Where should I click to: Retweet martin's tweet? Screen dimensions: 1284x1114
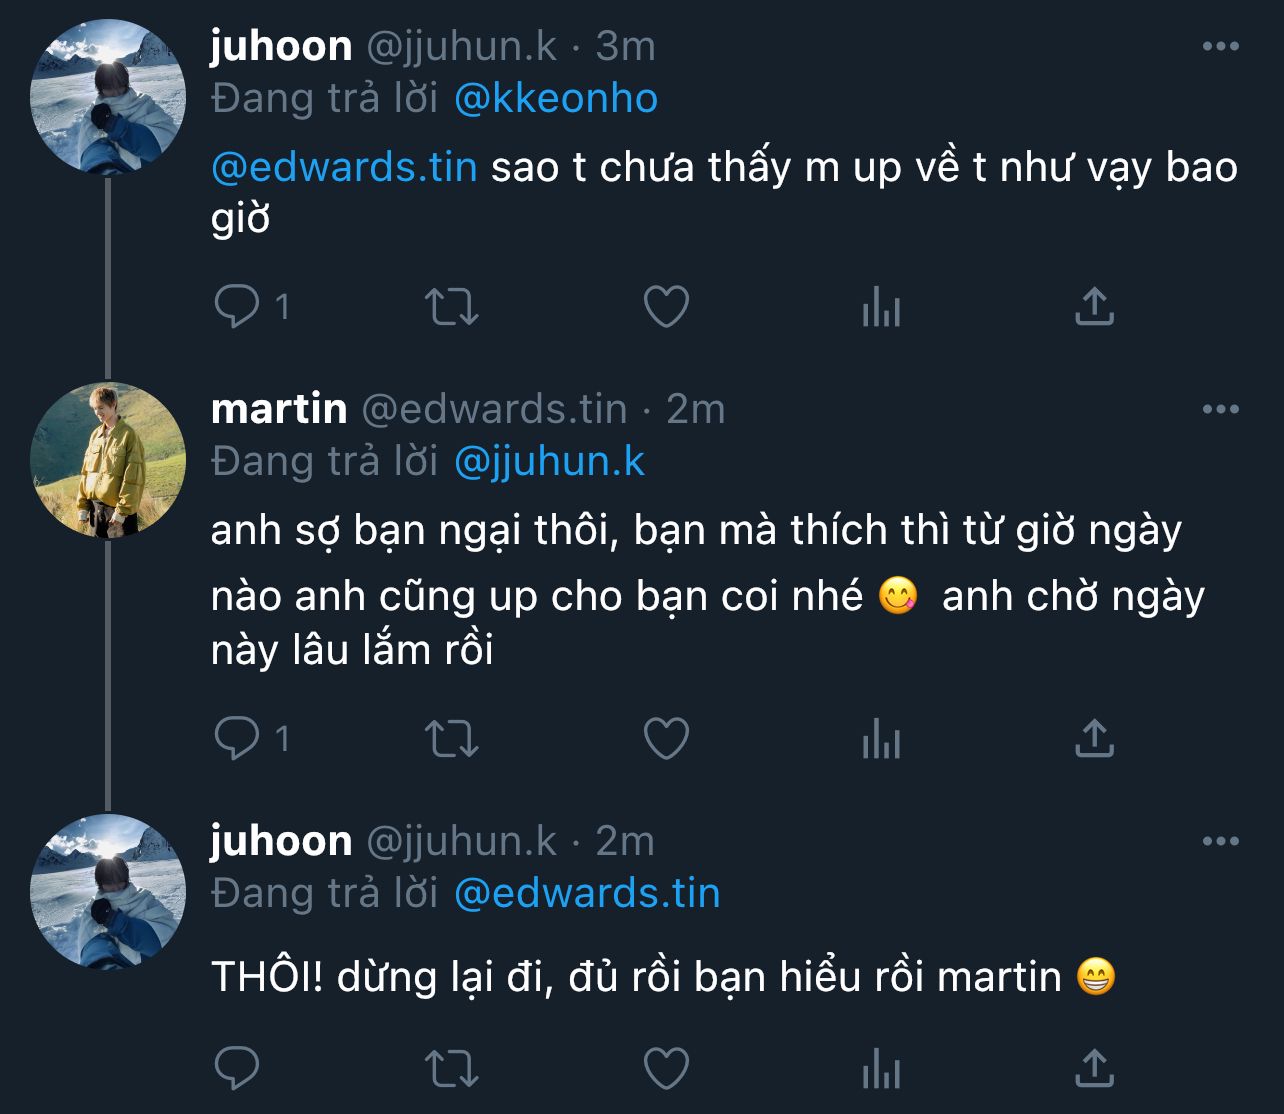(452, 739)
